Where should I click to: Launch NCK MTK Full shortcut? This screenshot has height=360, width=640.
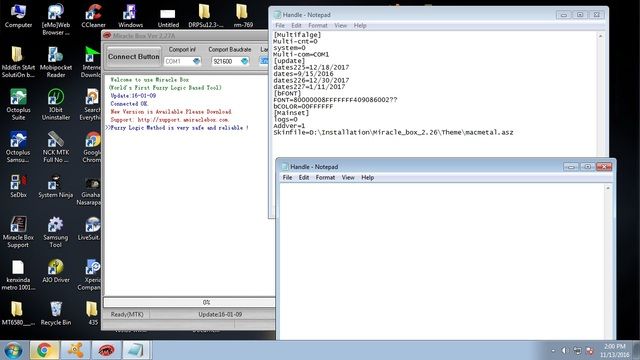pos(56,147)
